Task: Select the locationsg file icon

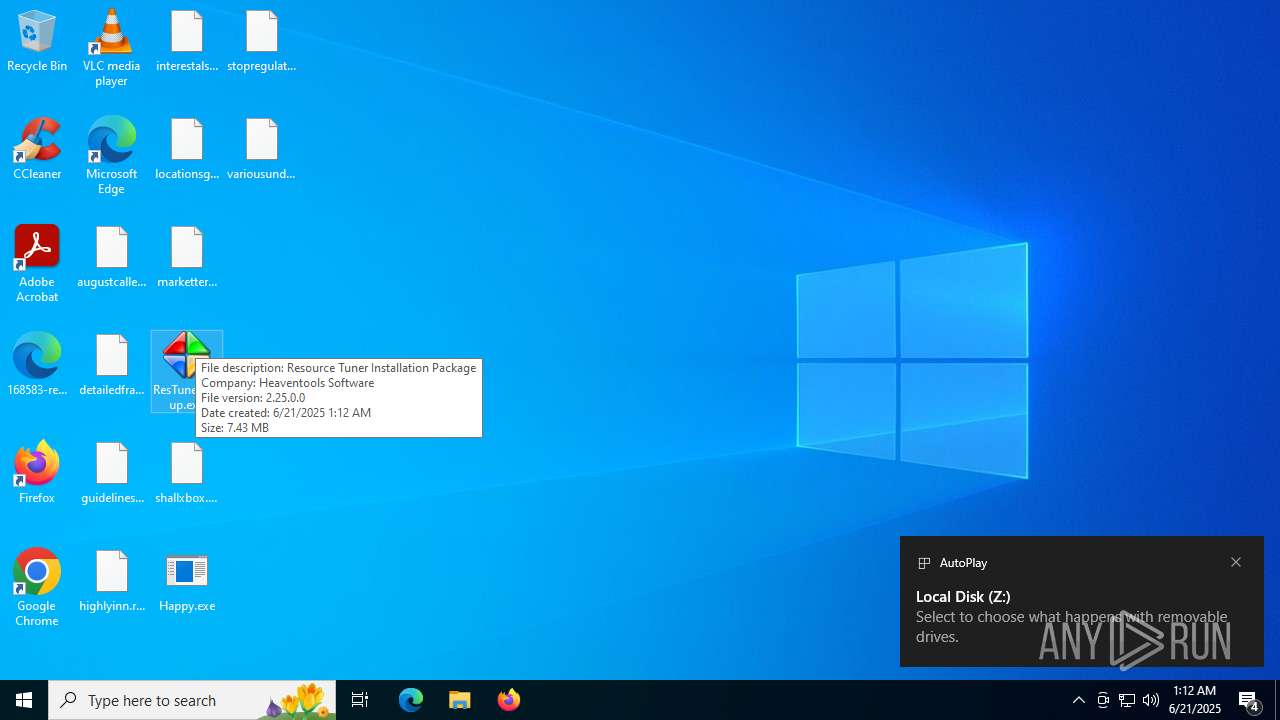Action: coord(187,149)
